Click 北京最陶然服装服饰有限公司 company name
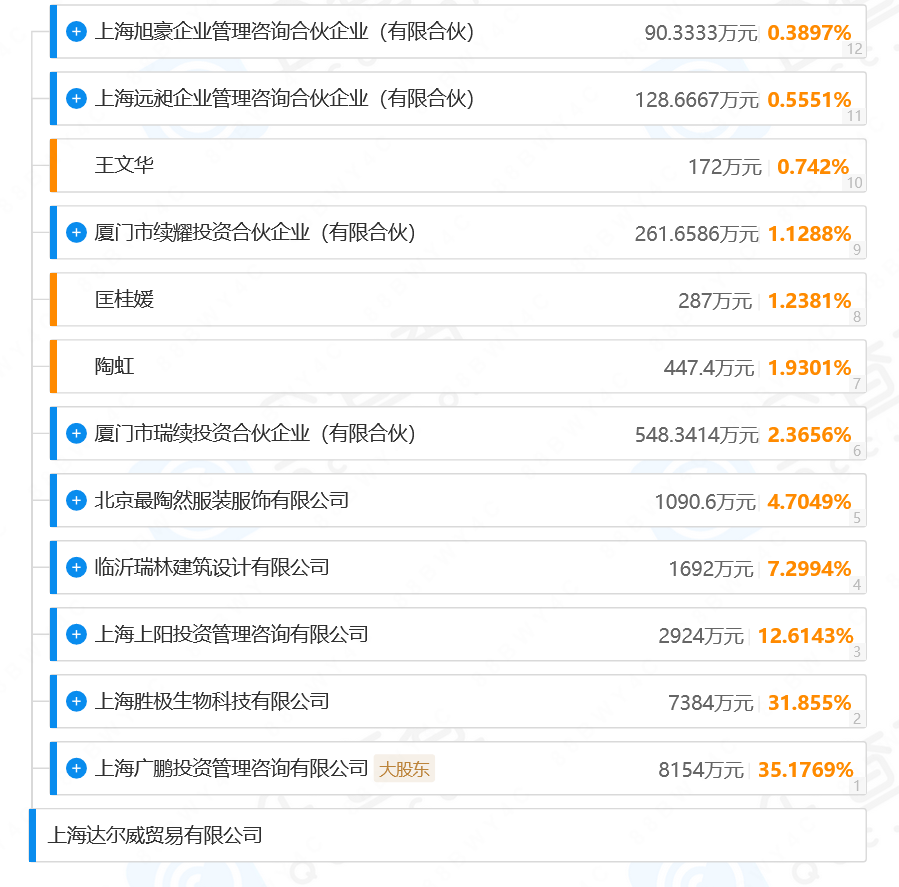The image size is (899, 887). click(x=222, y=500)
